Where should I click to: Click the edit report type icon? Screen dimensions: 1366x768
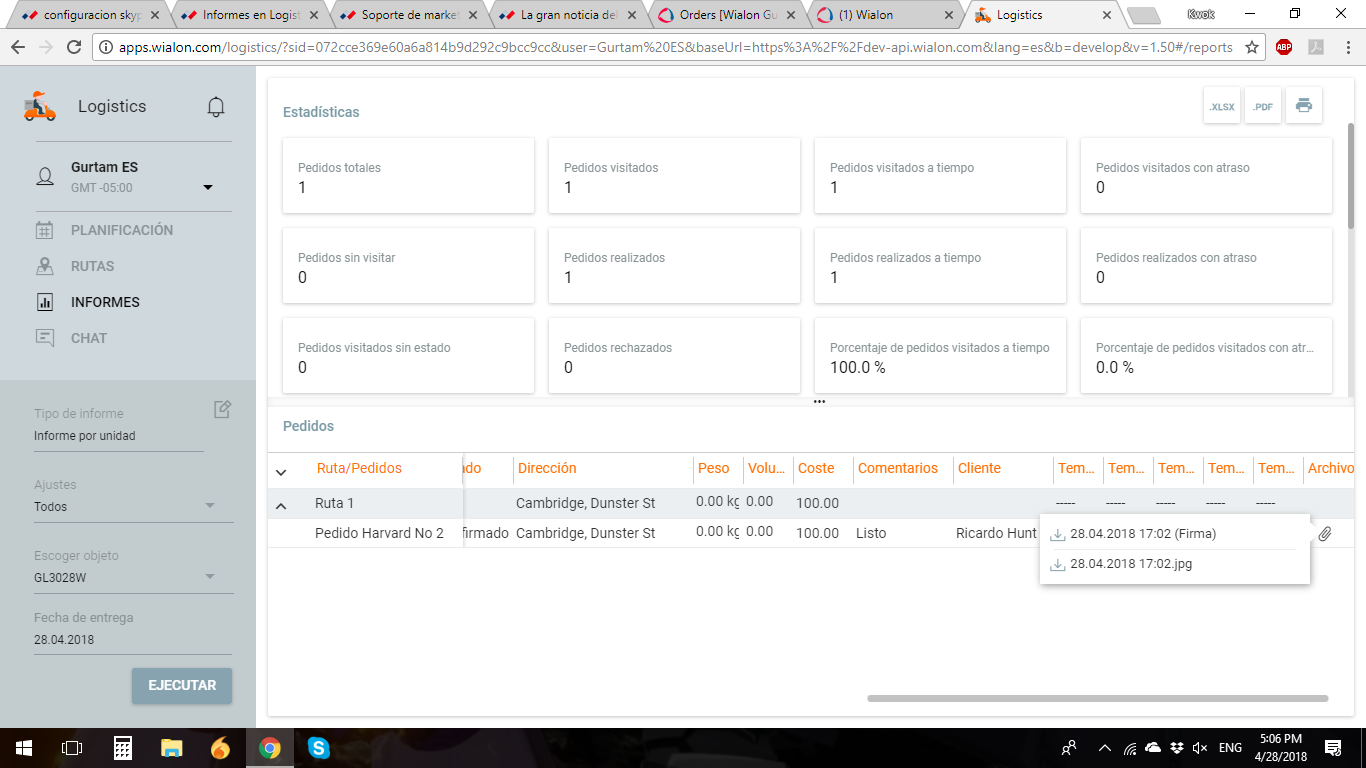coord(222,409)
